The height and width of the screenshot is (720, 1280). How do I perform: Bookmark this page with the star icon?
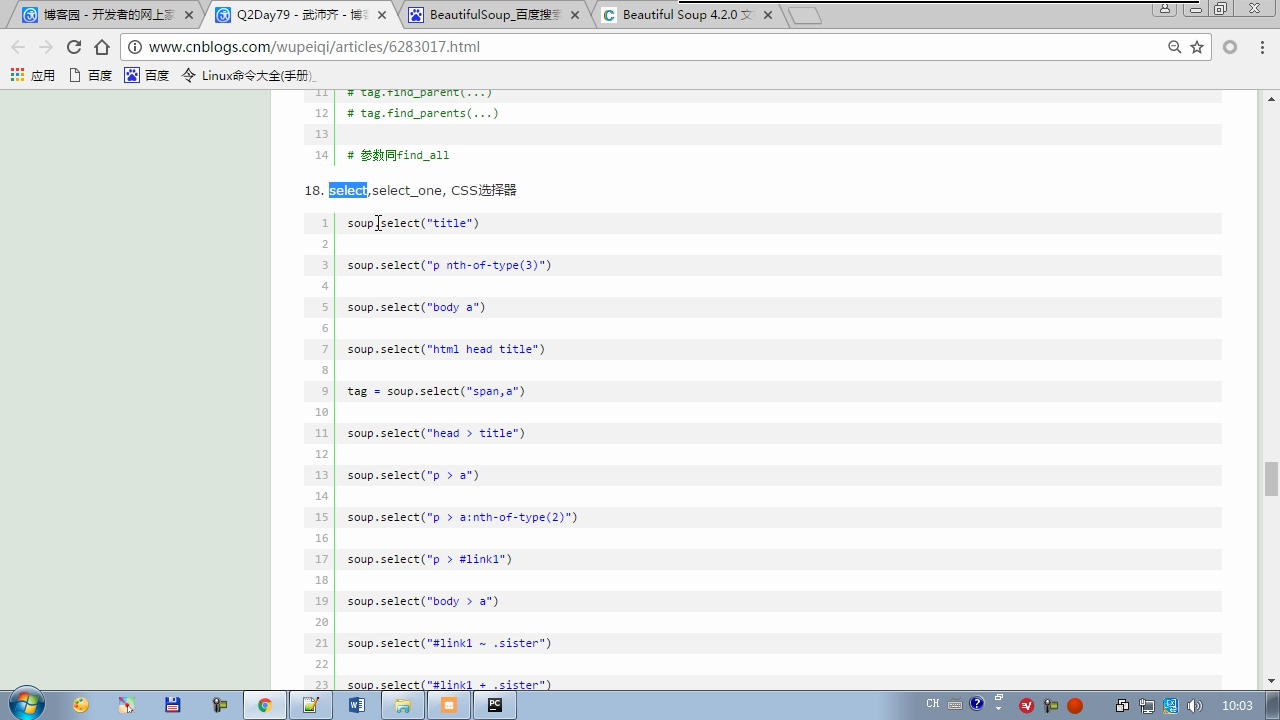(1197, 47)
